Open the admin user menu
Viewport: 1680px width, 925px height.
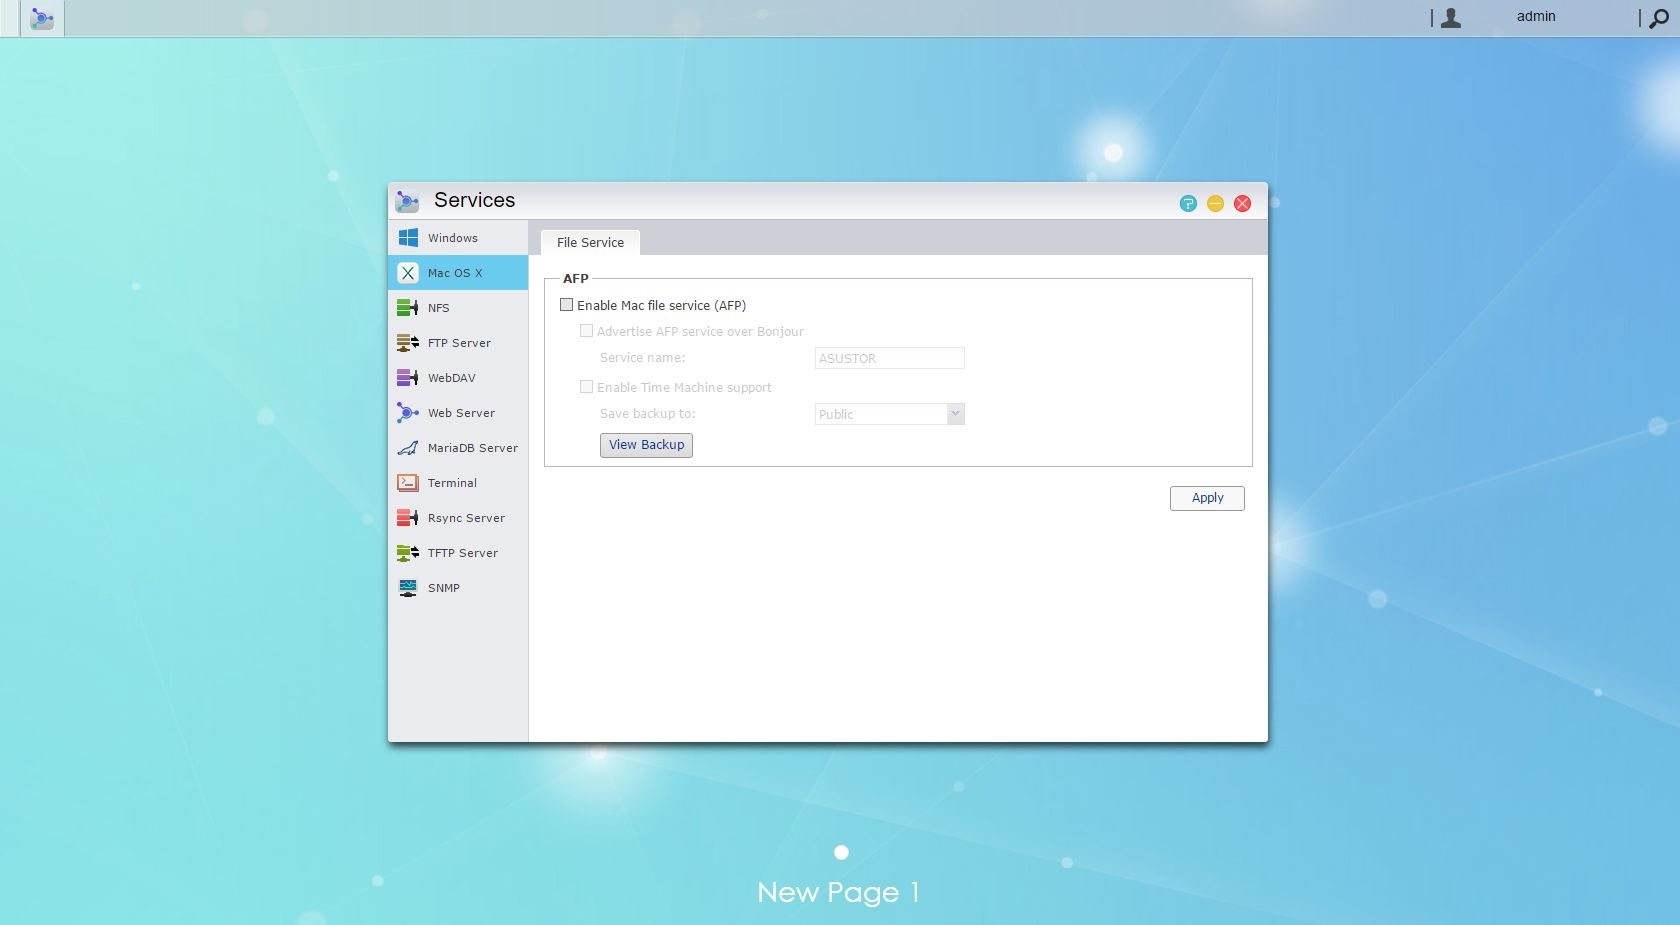coord(1536,17)
